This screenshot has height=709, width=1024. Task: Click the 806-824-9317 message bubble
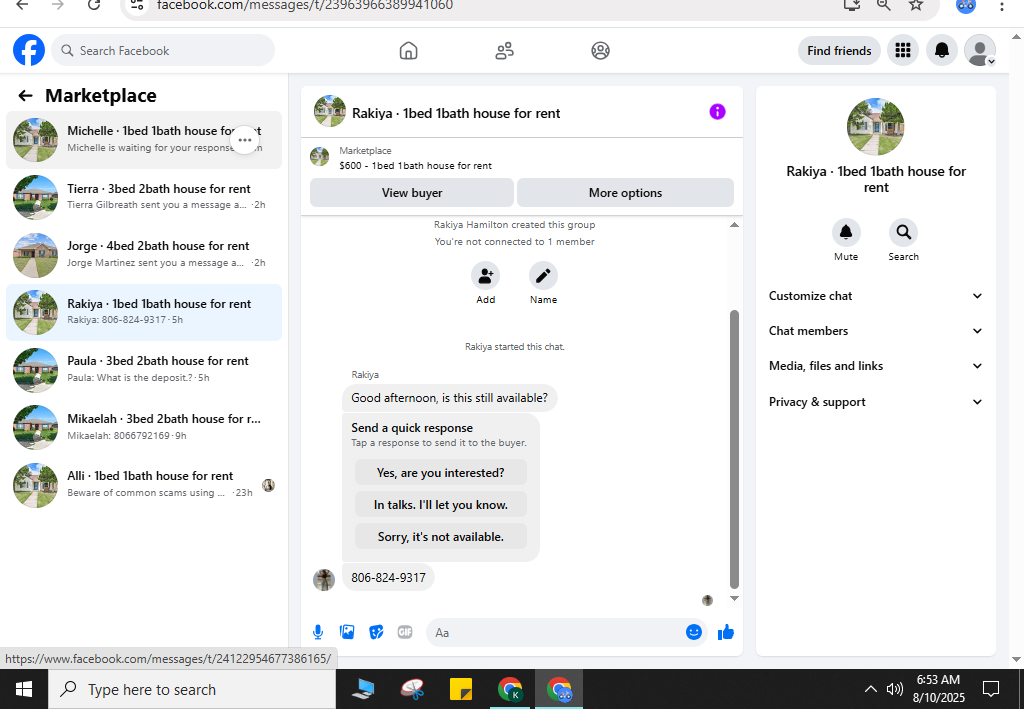click(388, 578)
